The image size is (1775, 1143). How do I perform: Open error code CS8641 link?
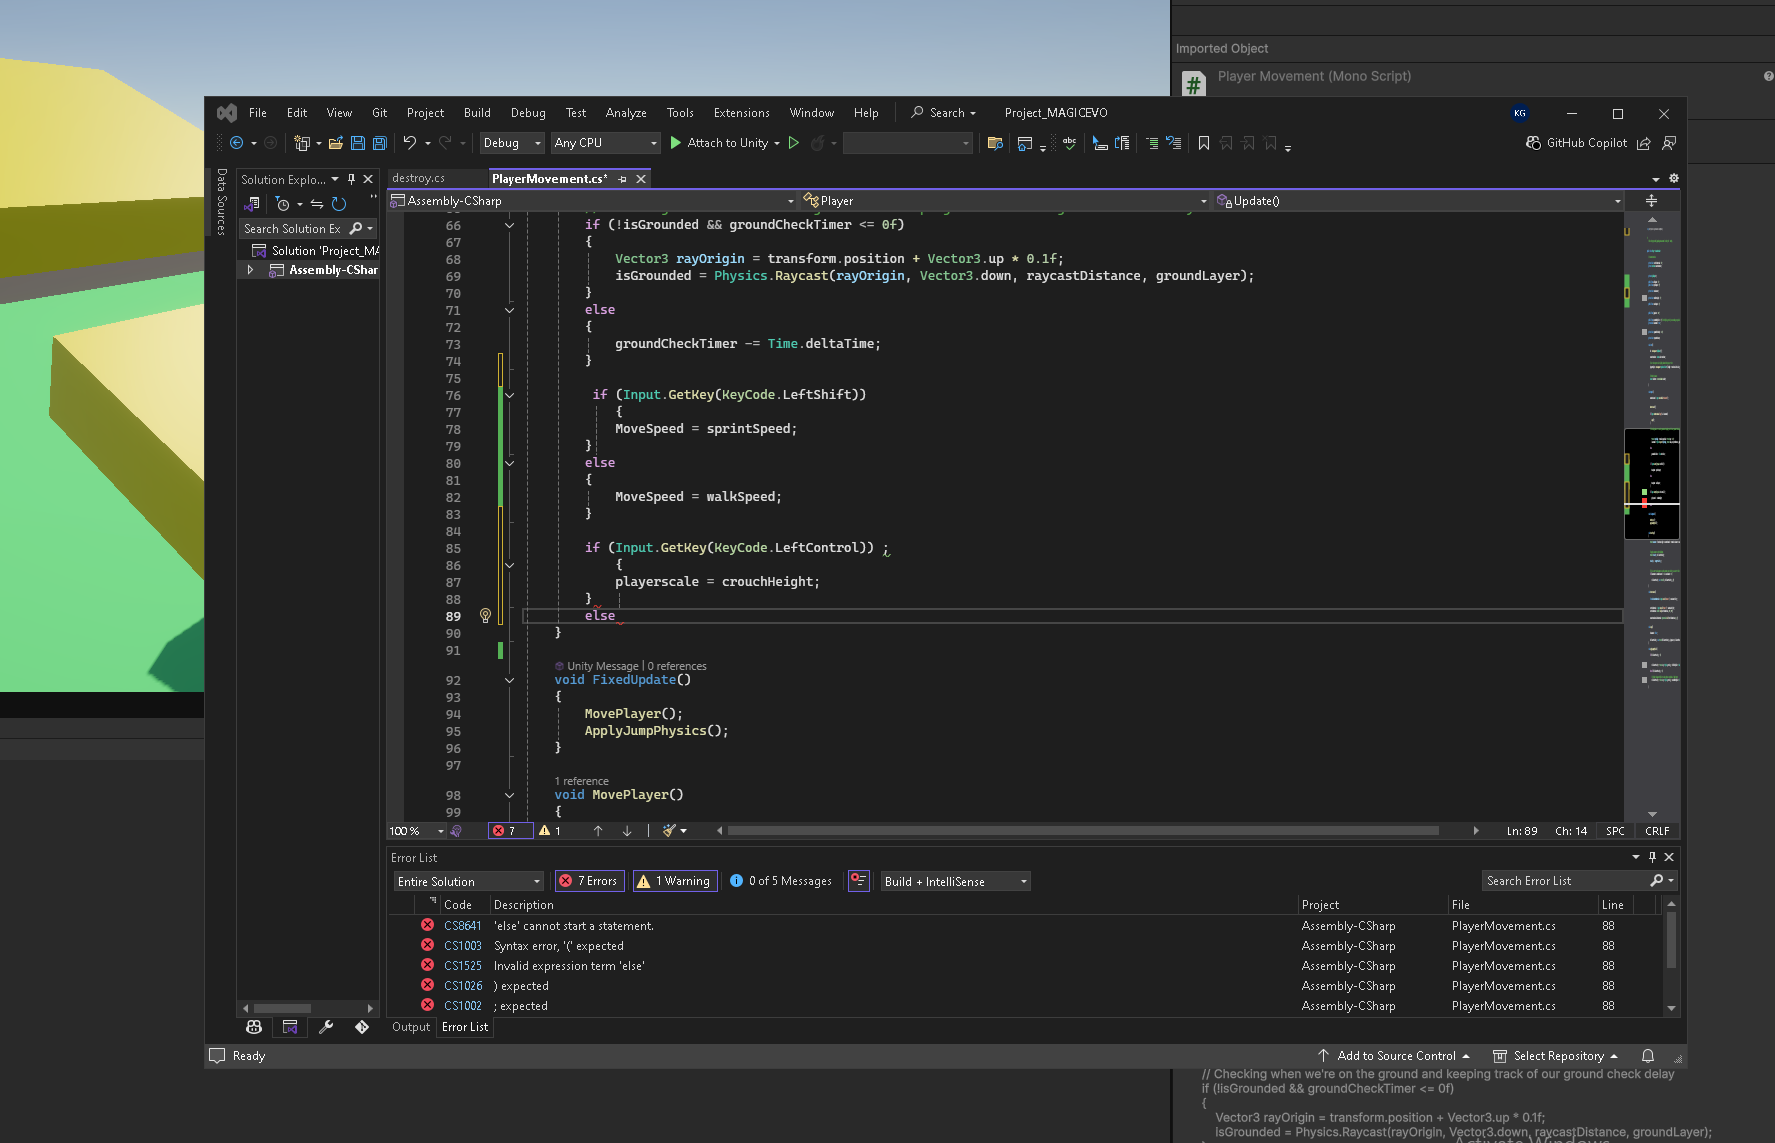click(x=463, y=926)
